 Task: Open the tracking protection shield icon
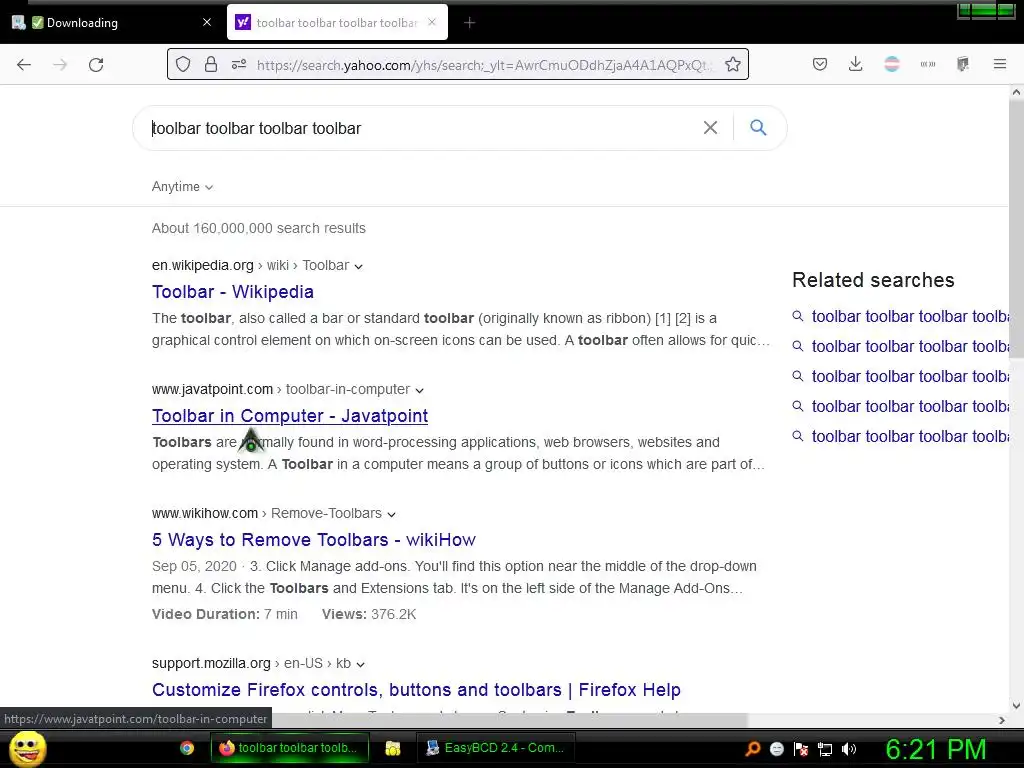pos(183,65)
